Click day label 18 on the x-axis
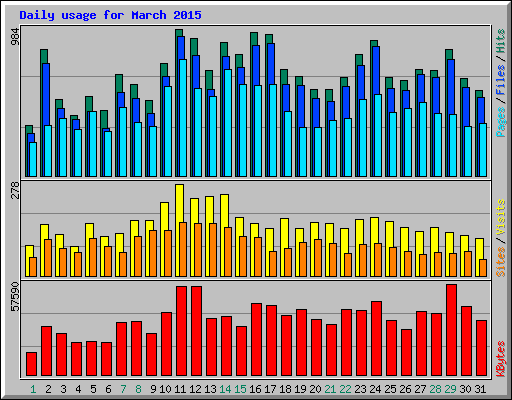Viewport: 512px width, 400px height. pos(285,389)
